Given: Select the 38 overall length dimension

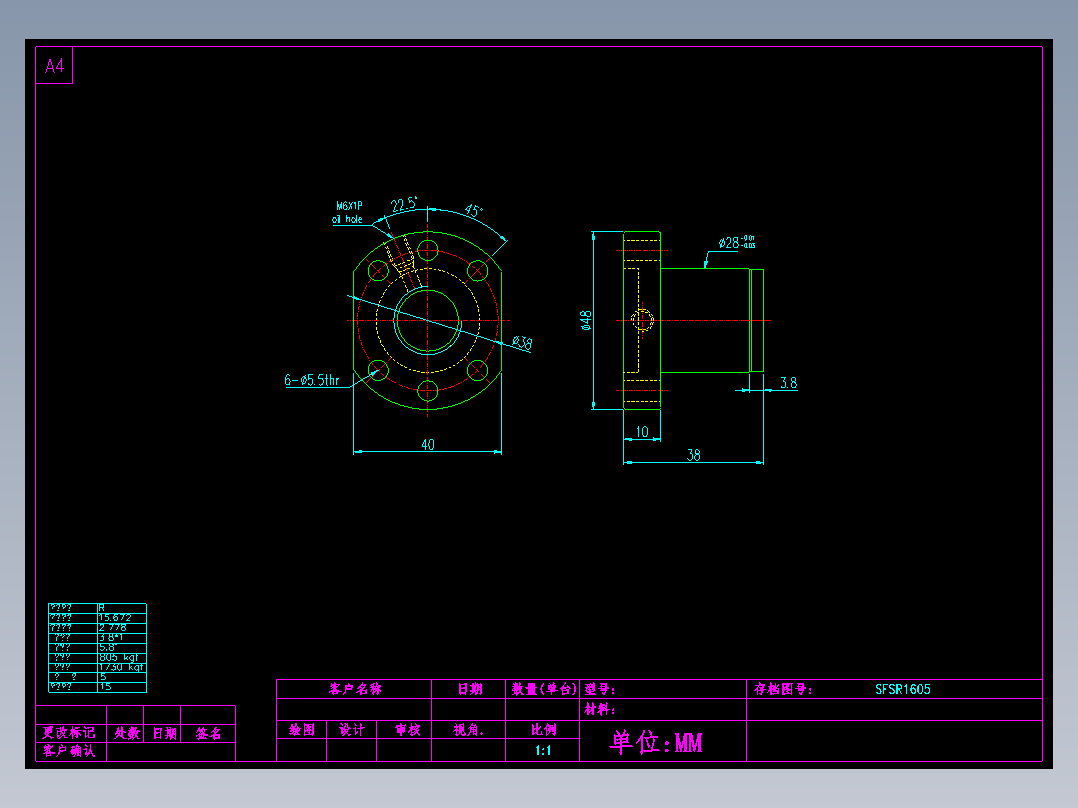Looking at the screenshot, I should pyautogui.click(x=693, y=455).
